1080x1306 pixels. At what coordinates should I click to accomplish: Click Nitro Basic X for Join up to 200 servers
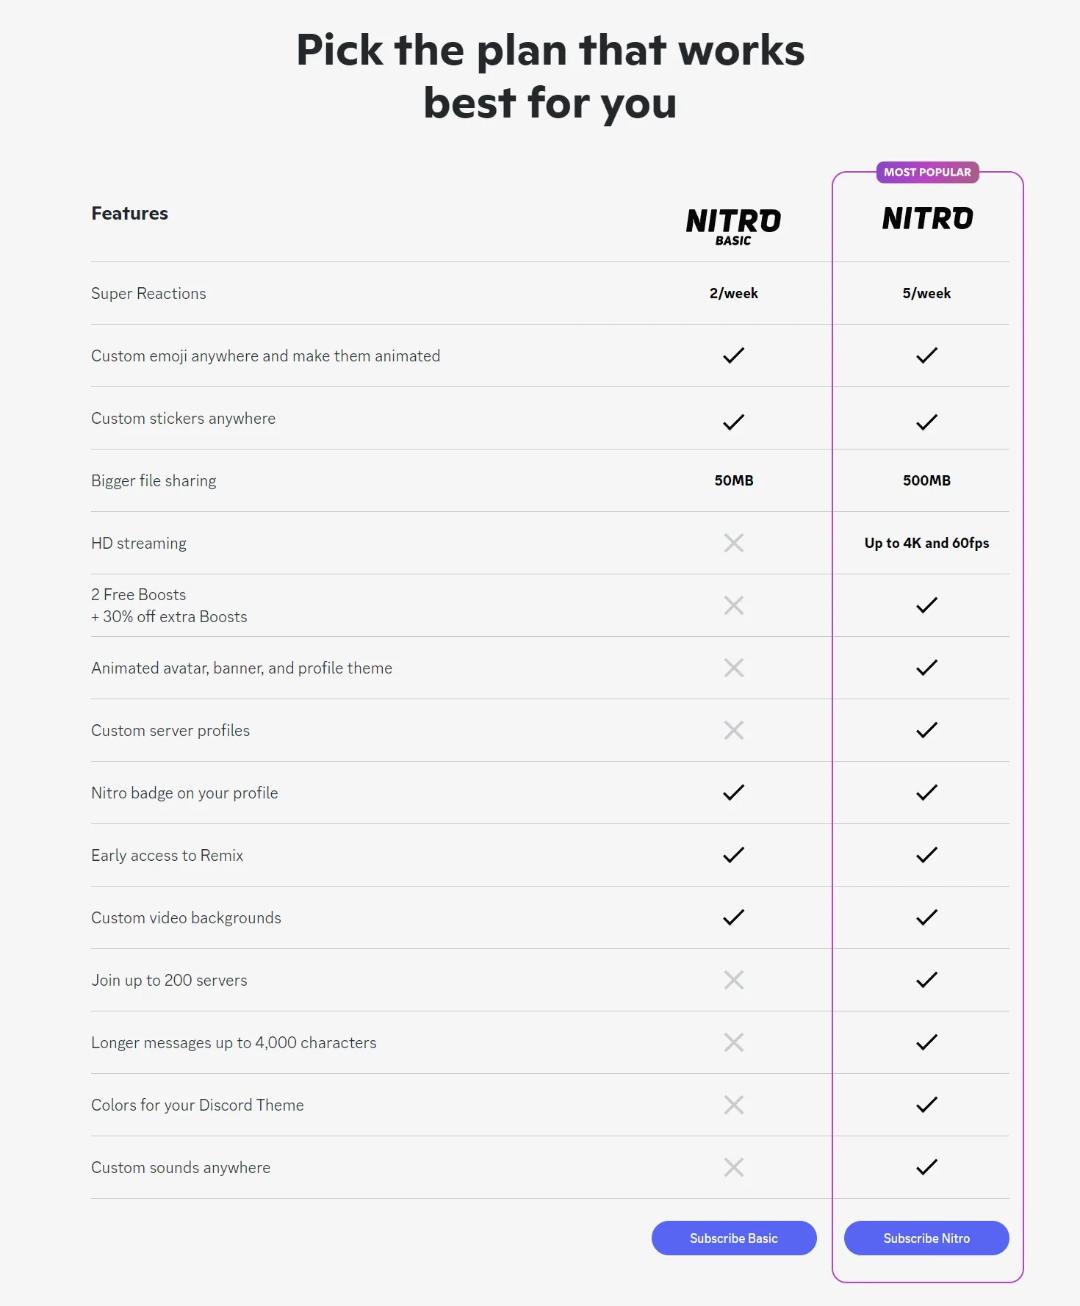(x=734, y=980)
